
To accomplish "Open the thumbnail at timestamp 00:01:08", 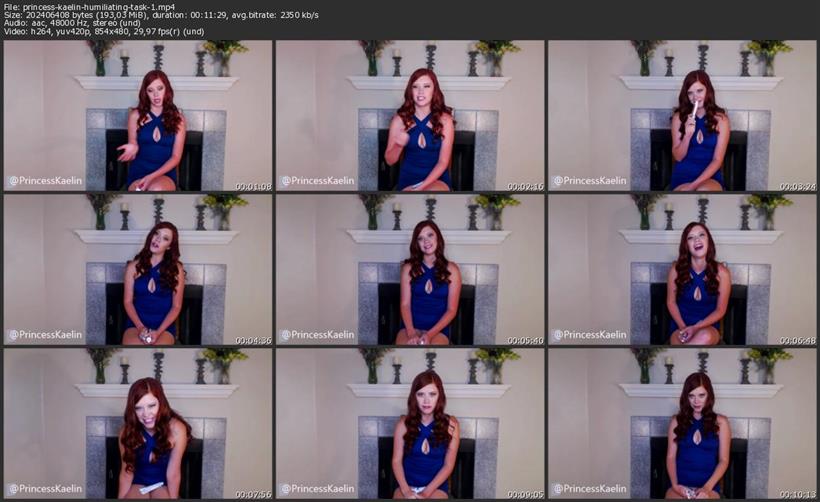I will tap(138, 115).
